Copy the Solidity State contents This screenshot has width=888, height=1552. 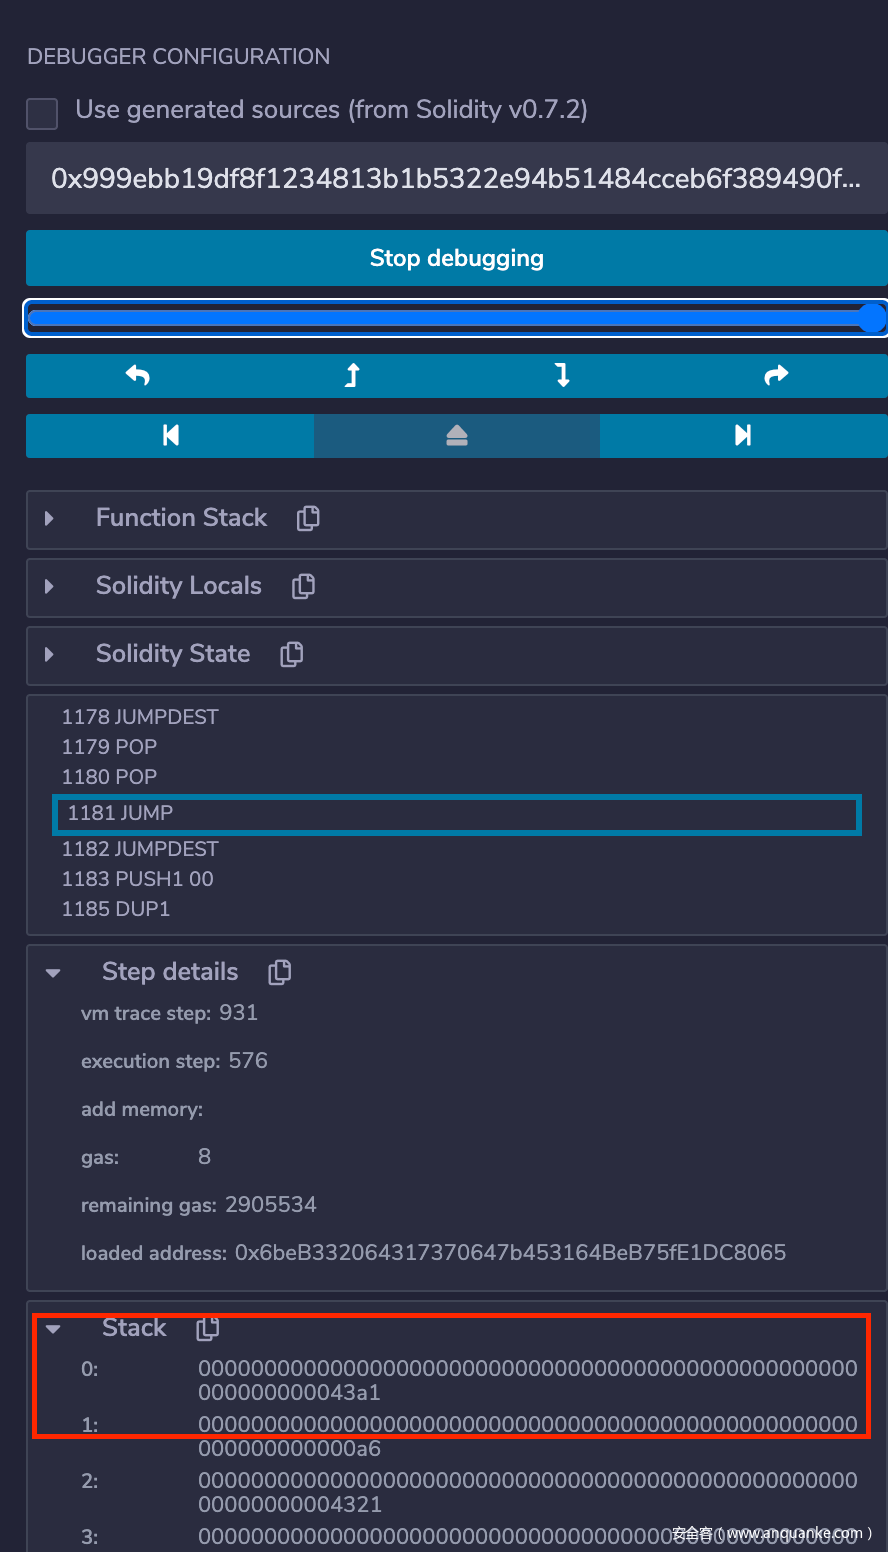(x=292, y=654)
